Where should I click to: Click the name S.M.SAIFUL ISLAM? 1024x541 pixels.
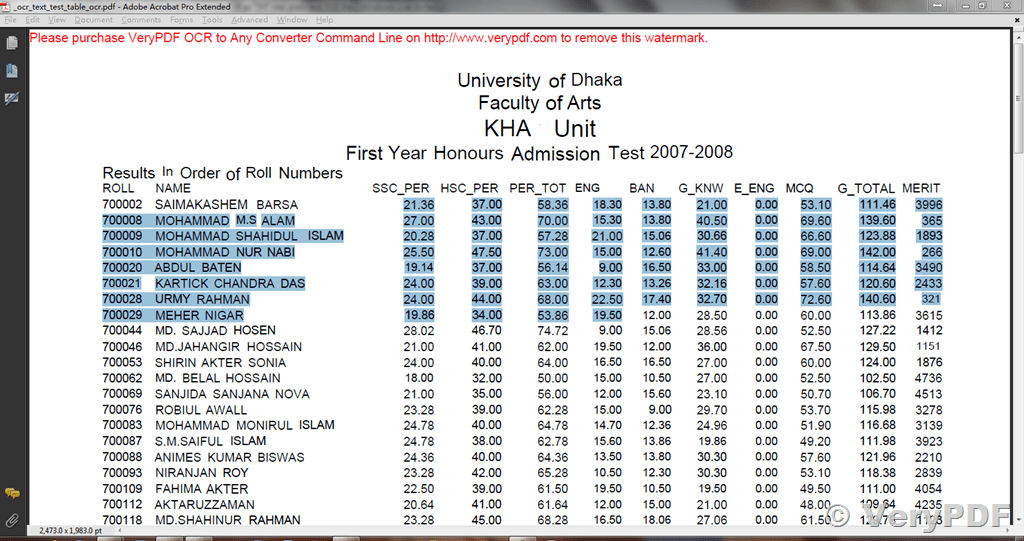tap(210, 441)
